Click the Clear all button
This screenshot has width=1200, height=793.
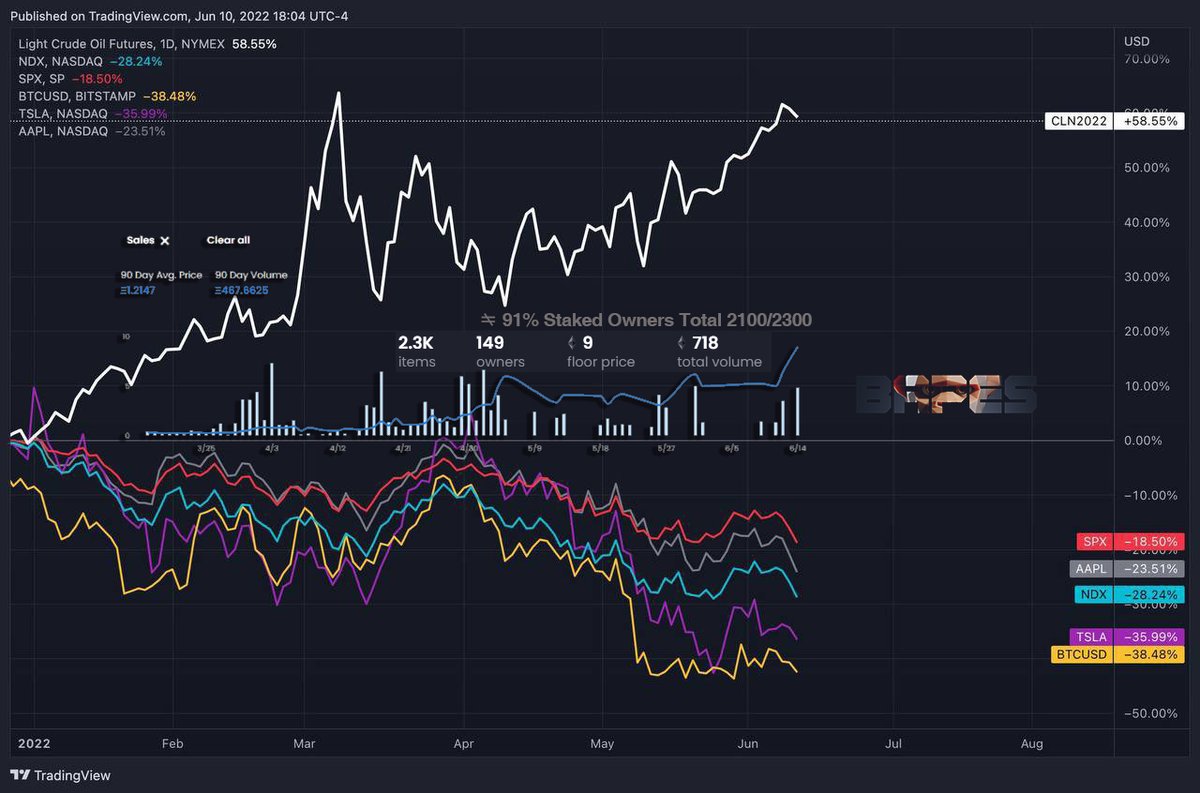point(228,240)
